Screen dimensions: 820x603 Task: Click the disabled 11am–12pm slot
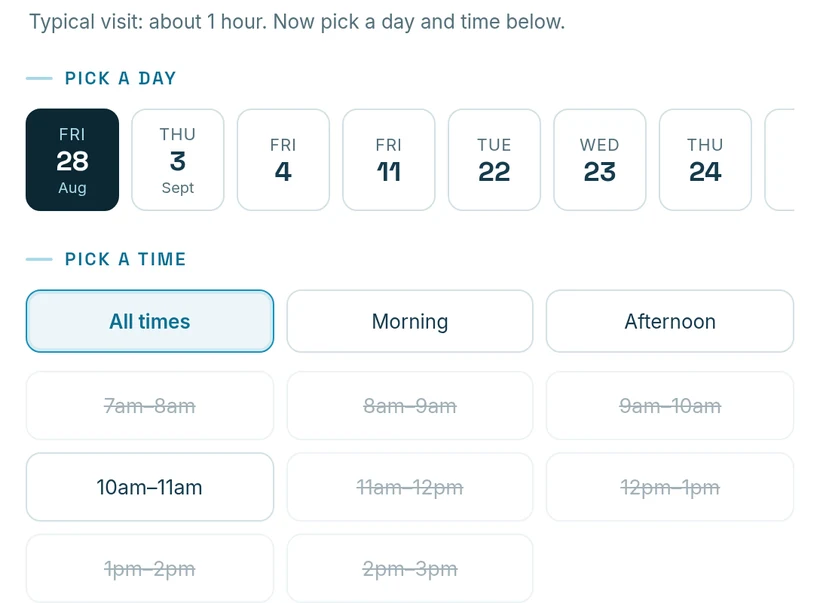(410, 487)
